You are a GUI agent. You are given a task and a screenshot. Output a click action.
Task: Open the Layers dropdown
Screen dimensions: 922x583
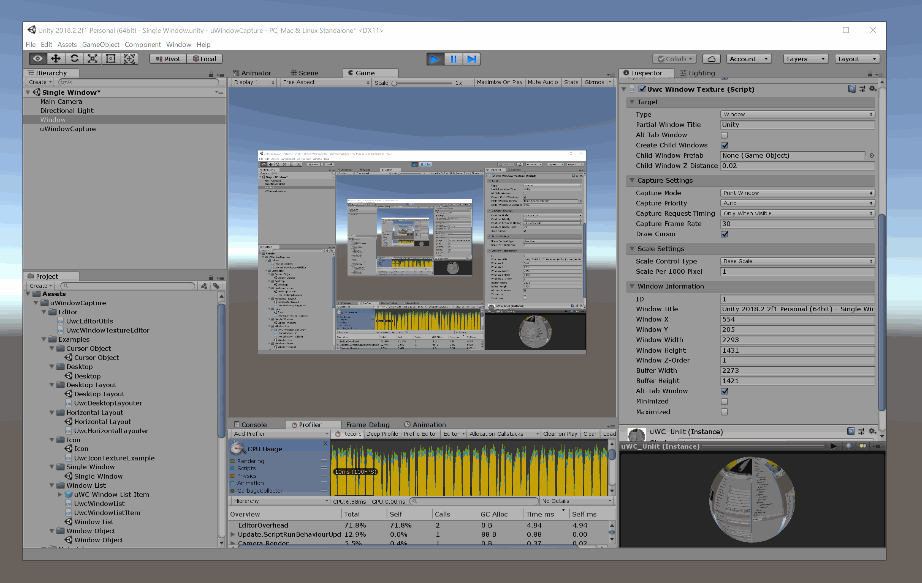pyautogui.click(x=806, y=59)
